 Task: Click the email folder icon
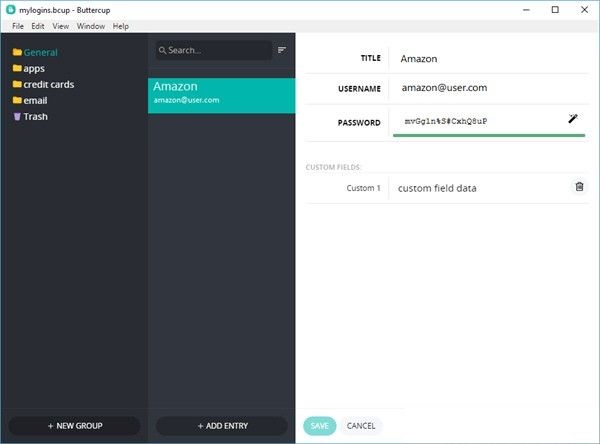[16, 101]
